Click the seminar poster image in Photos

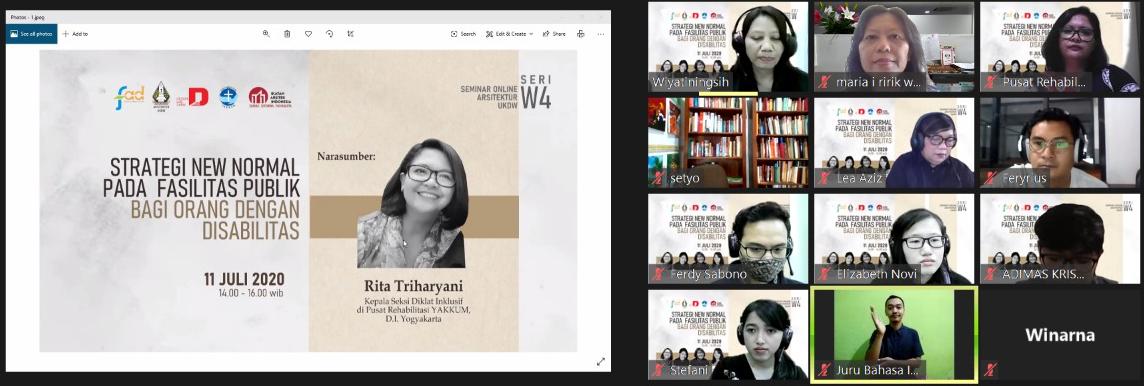pos(309,201)
